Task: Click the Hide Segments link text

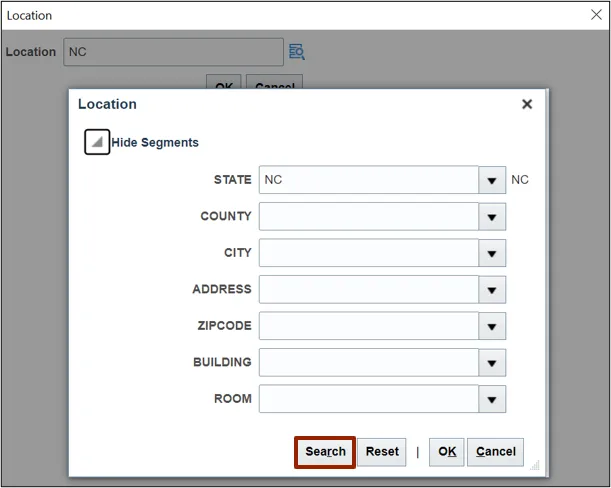Action: click(155, 143)
